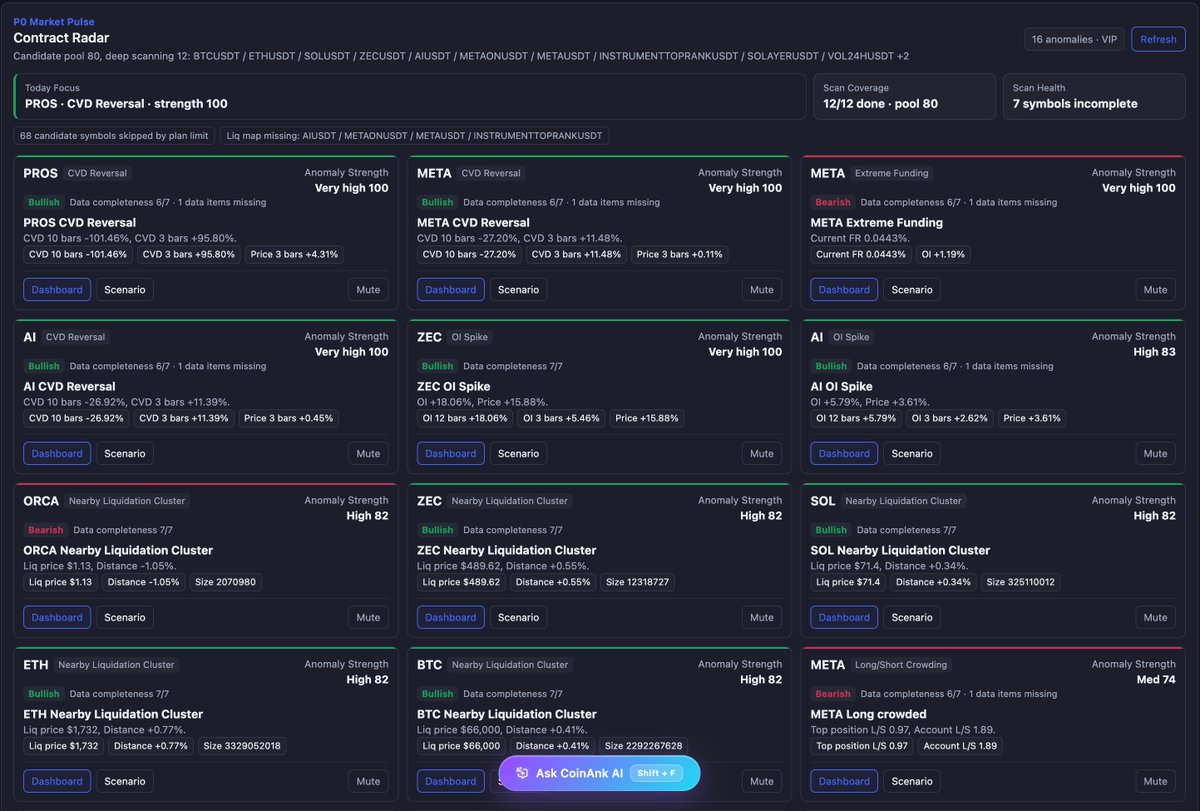This screenshot has height=811, width=1200.
Task: Click the Size 12318727 chip
Action: click(x=637, y=582)
